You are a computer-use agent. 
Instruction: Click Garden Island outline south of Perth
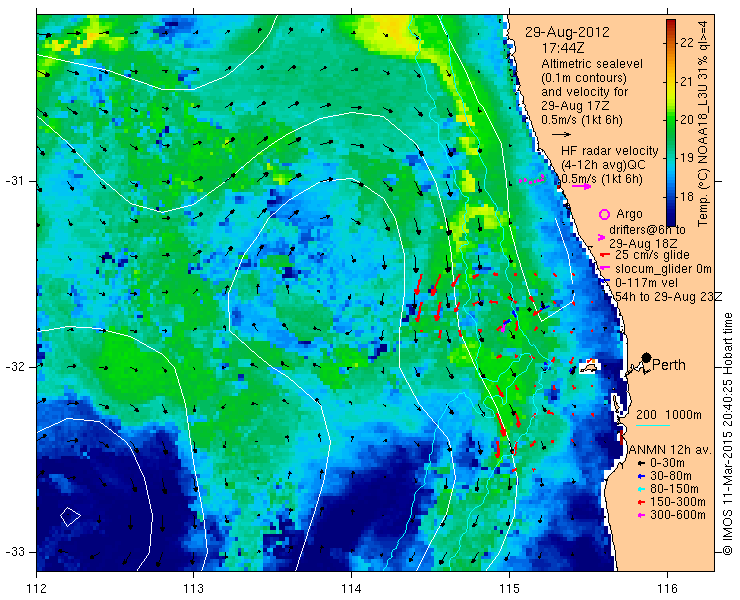(x=616, y=405)
